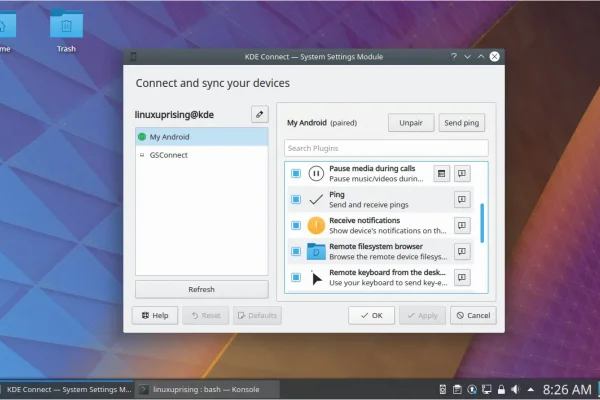Image resolution: width=600 pixels, height=400 pixels.
Task: Switch to the Konsole bash taskbar entry
Action: (x=206, y=390)
